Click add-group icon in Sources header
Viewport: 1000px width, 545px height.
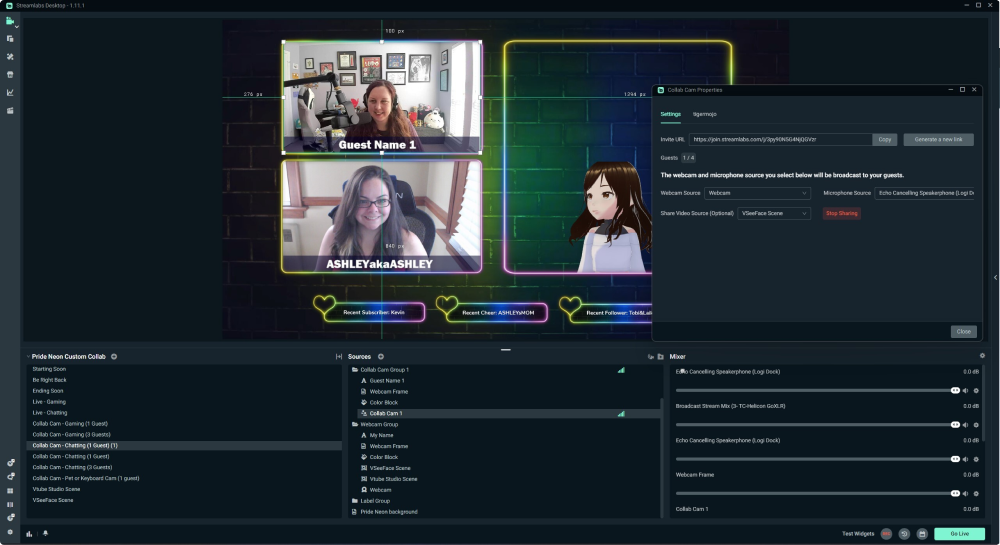tap(651, 356)
